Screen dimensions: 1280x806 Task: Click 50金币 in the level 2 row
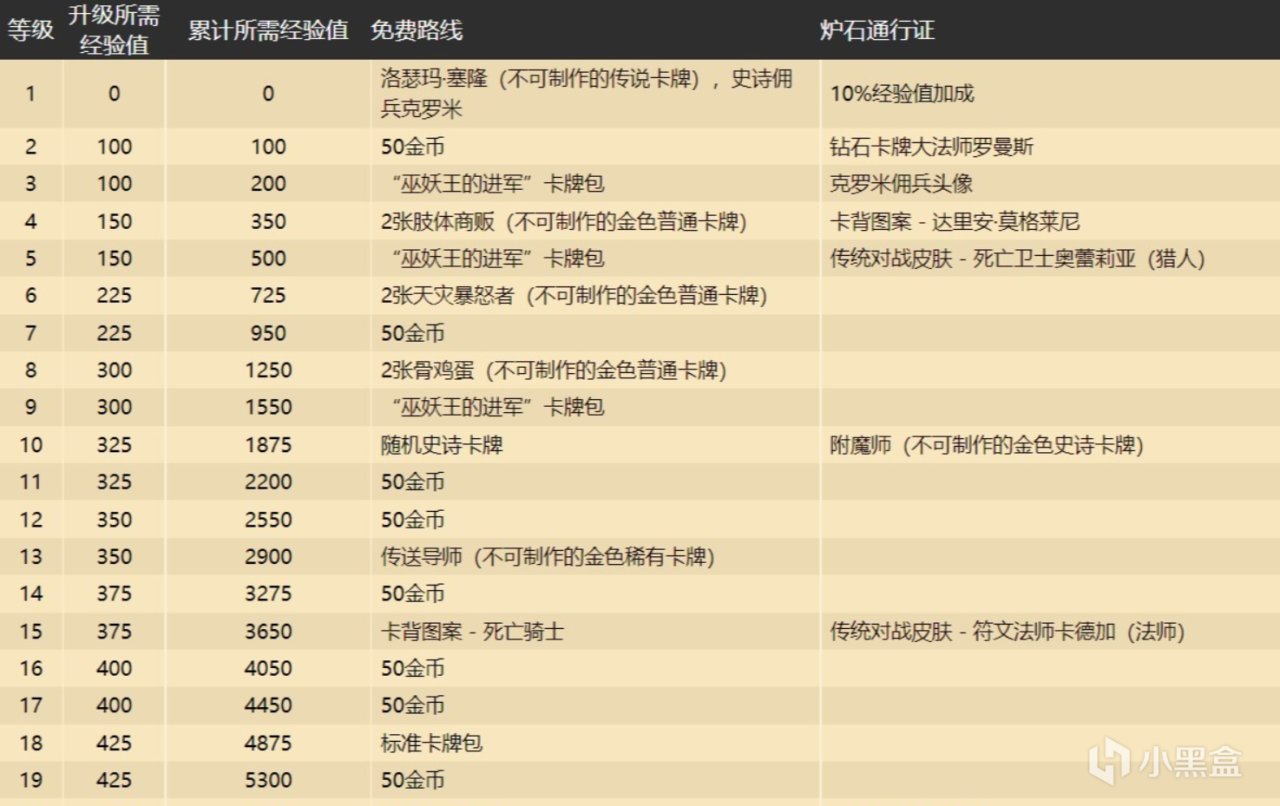point(413,147)
